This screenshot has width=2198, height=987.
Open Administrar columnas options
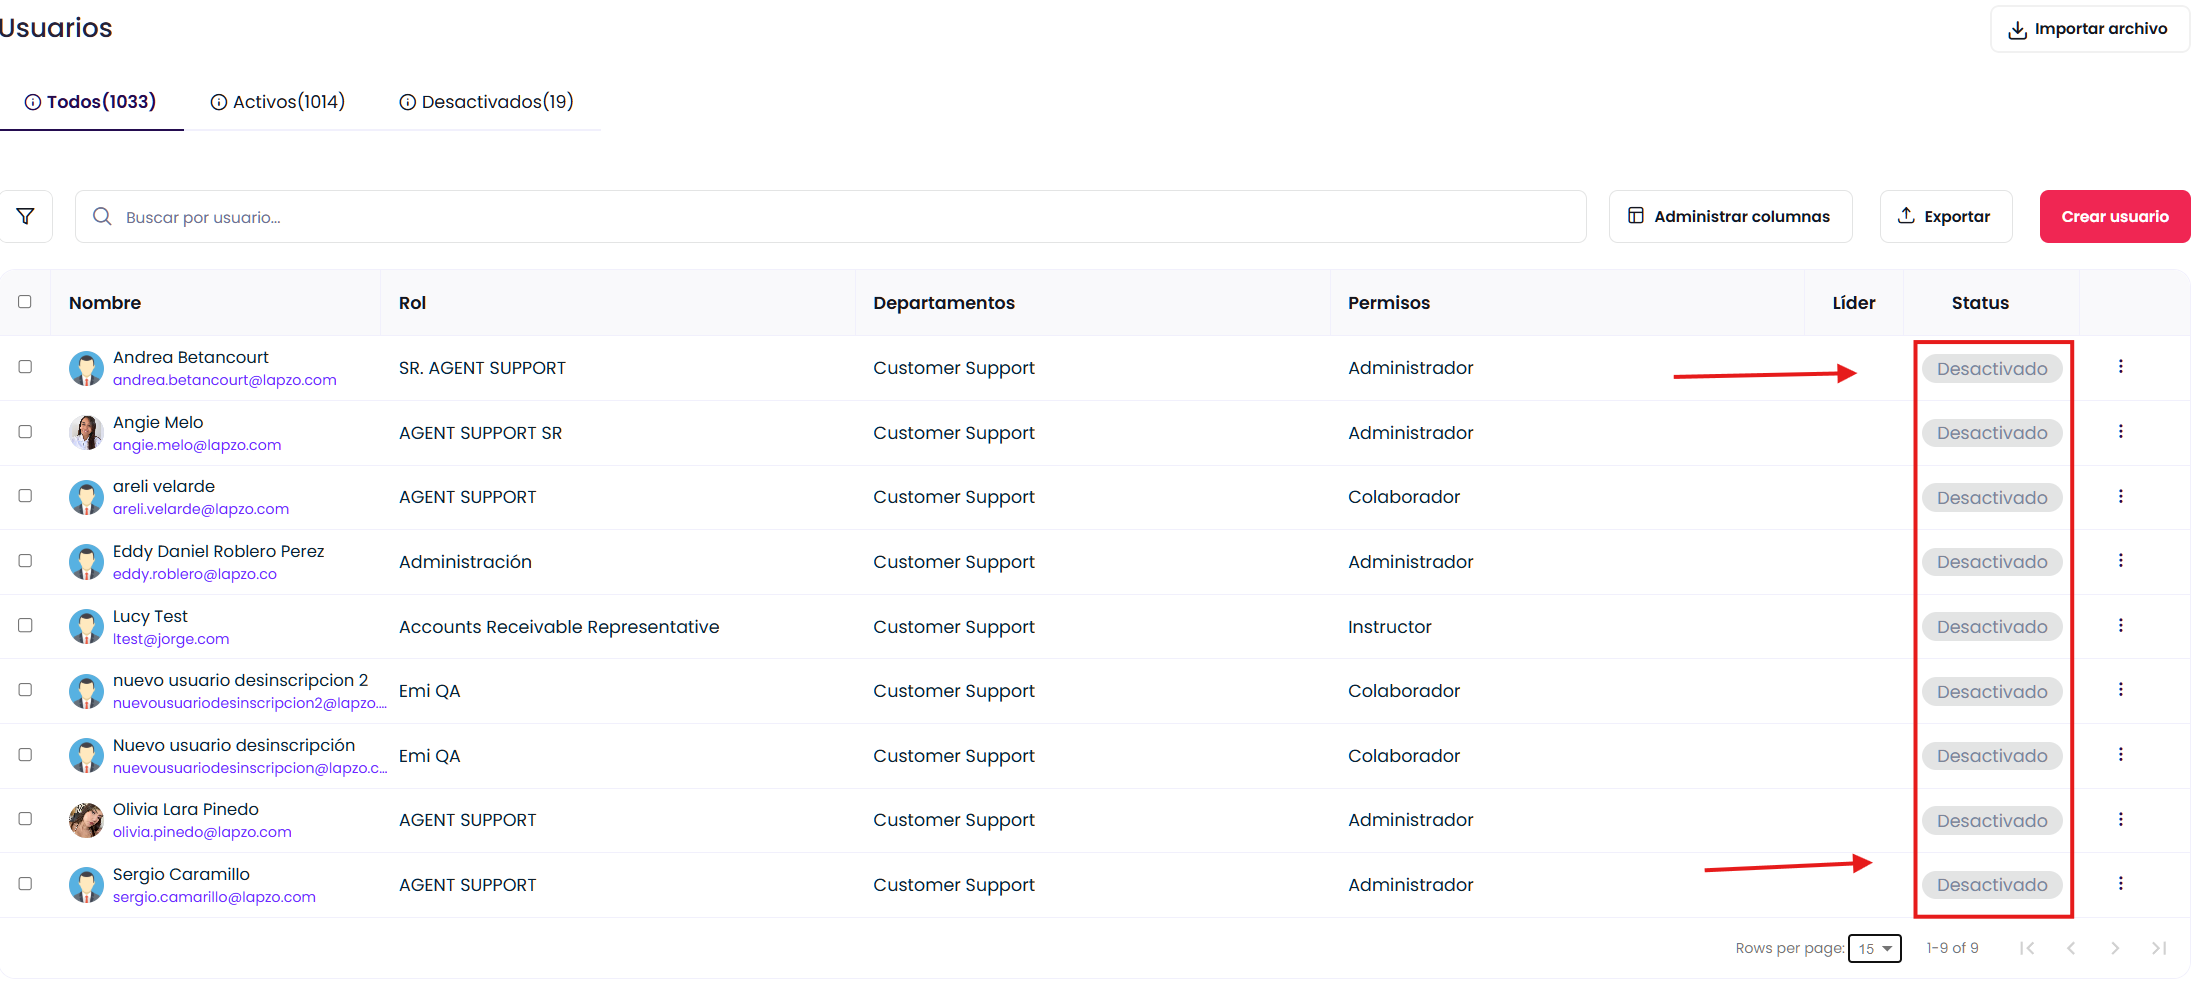tap(1730, 216)
